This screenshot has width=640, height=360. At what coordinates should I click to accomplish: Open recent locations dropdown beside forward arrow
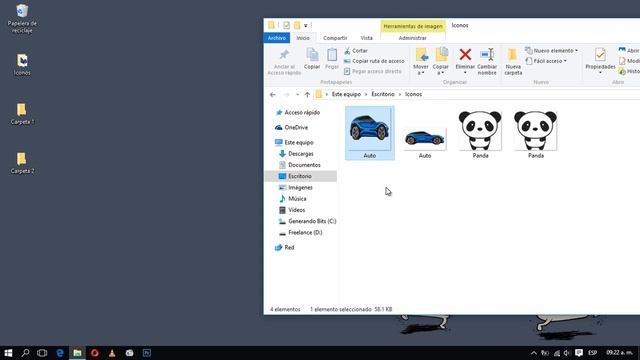point(297,94)
